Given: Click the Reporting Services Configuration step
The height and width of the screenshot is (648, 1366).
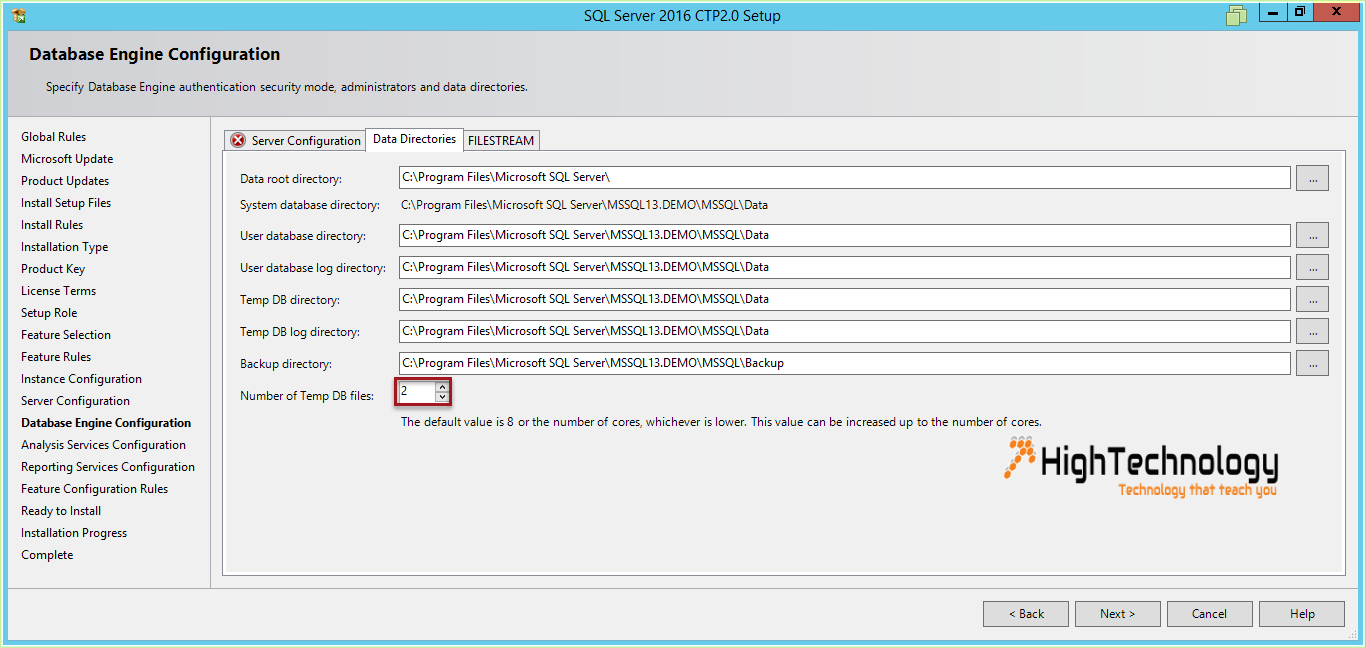Looking at the screenshot, I should (108, 467).
